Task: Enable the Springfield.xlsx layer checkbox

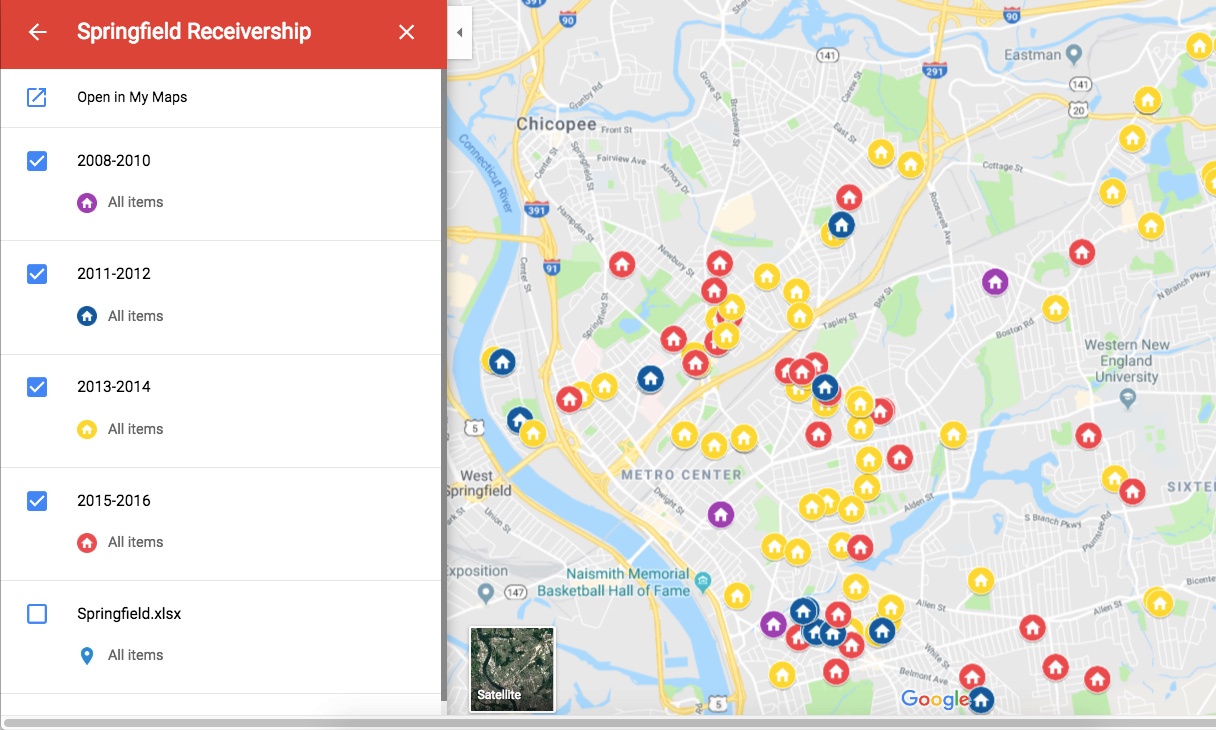Action: [37, 614]
